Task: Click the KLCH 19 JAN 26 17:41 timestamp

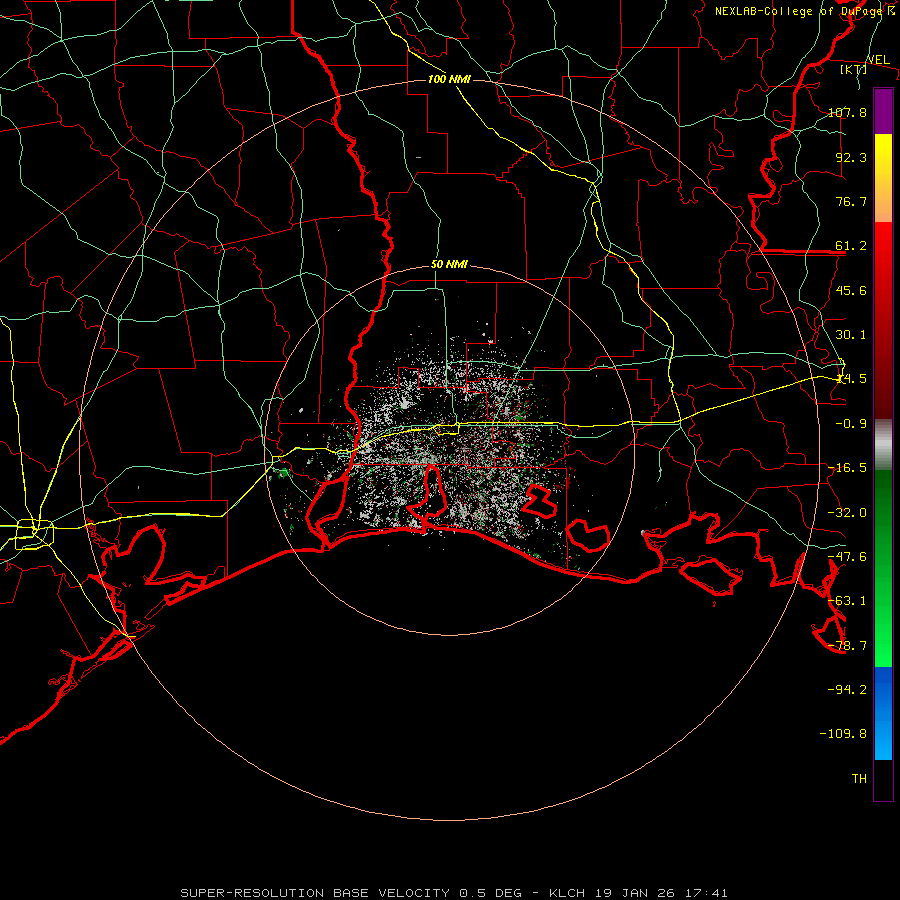Action: (638, 893)
